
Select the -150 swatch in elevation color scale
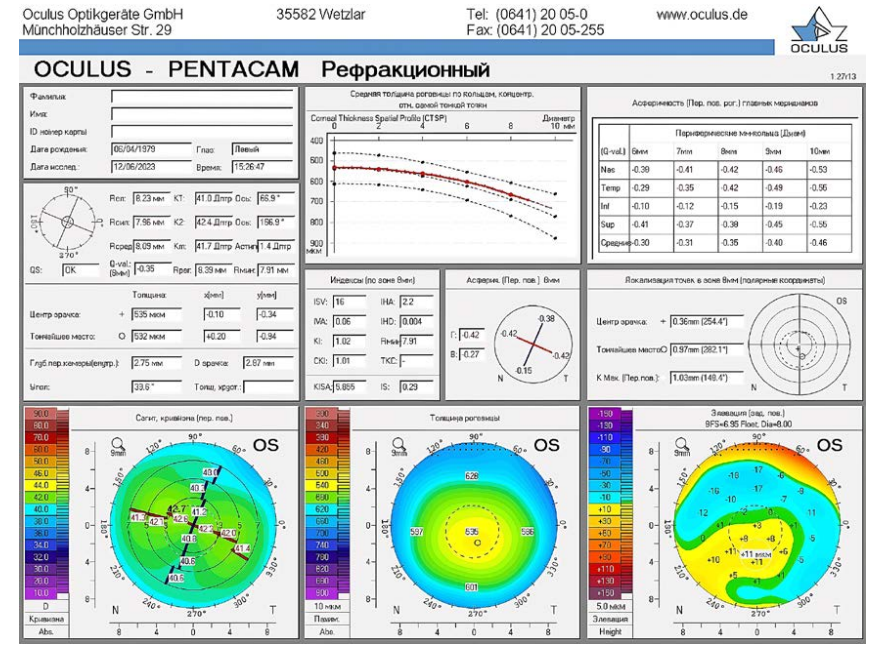click(605, 413)
